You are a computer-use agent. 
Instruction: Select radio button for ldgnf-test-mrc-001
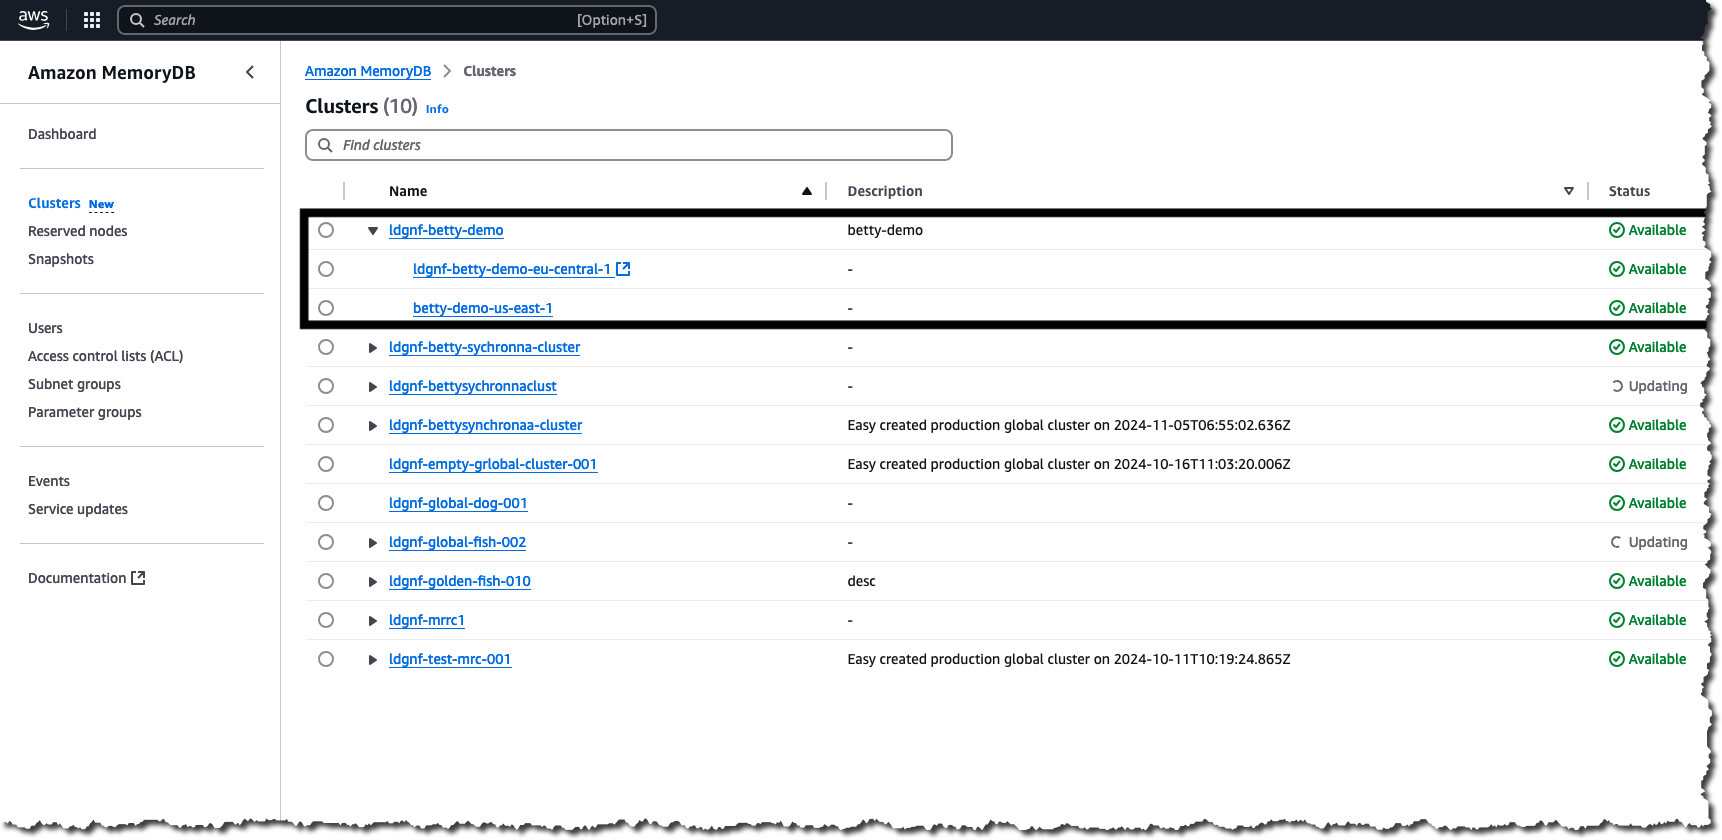[326, 659]
